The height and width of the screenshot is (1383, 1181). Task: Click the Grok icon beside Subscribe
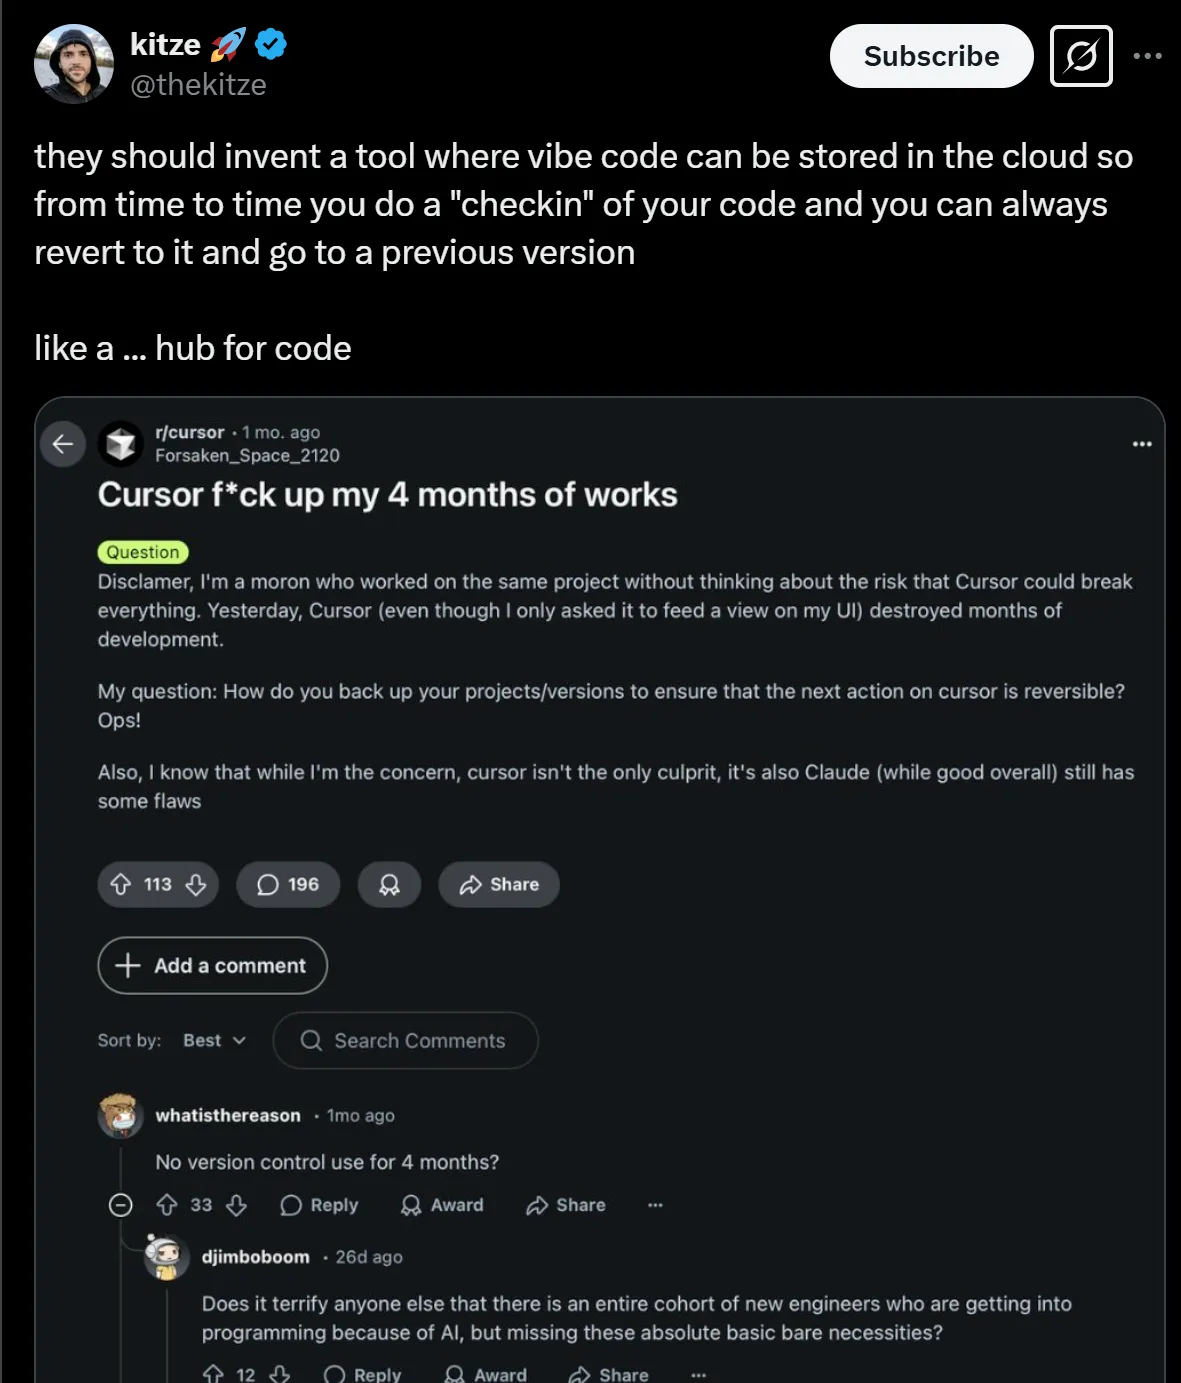click(x=1081, y=56)
